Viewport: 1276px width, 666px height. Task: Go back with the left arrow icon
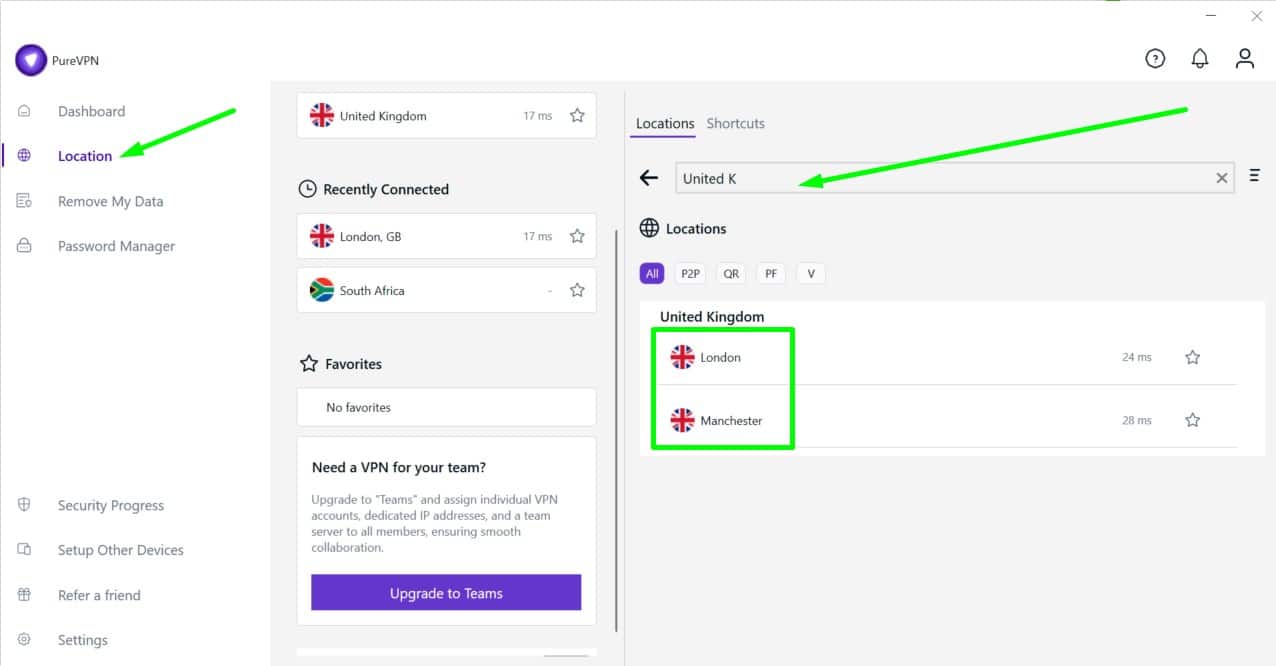point(649,178)
